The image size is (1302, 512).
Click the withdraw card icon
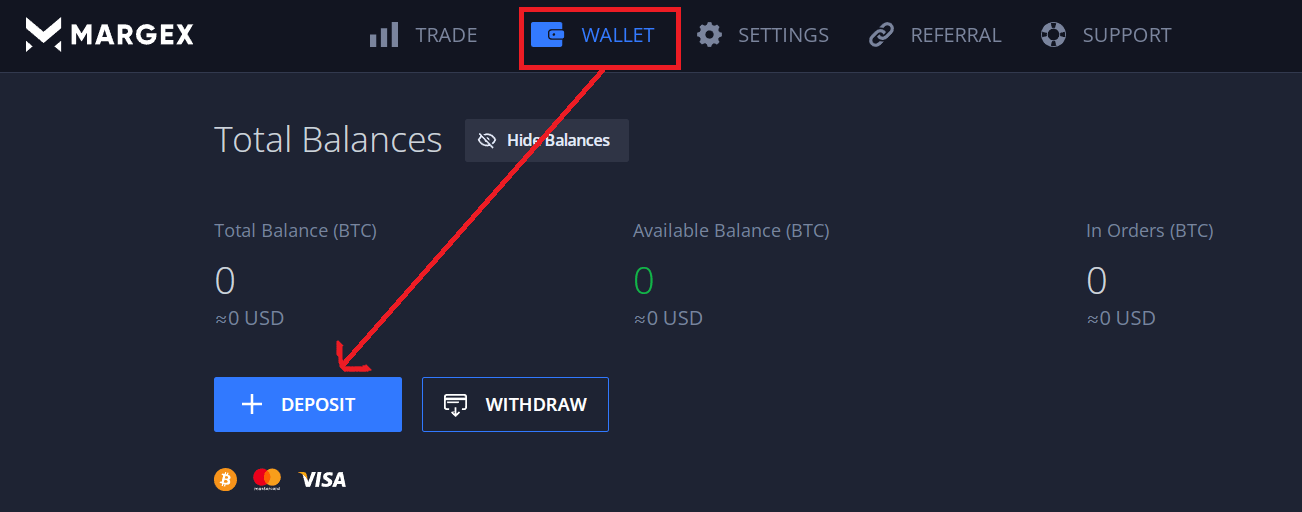tap(455, 404)
